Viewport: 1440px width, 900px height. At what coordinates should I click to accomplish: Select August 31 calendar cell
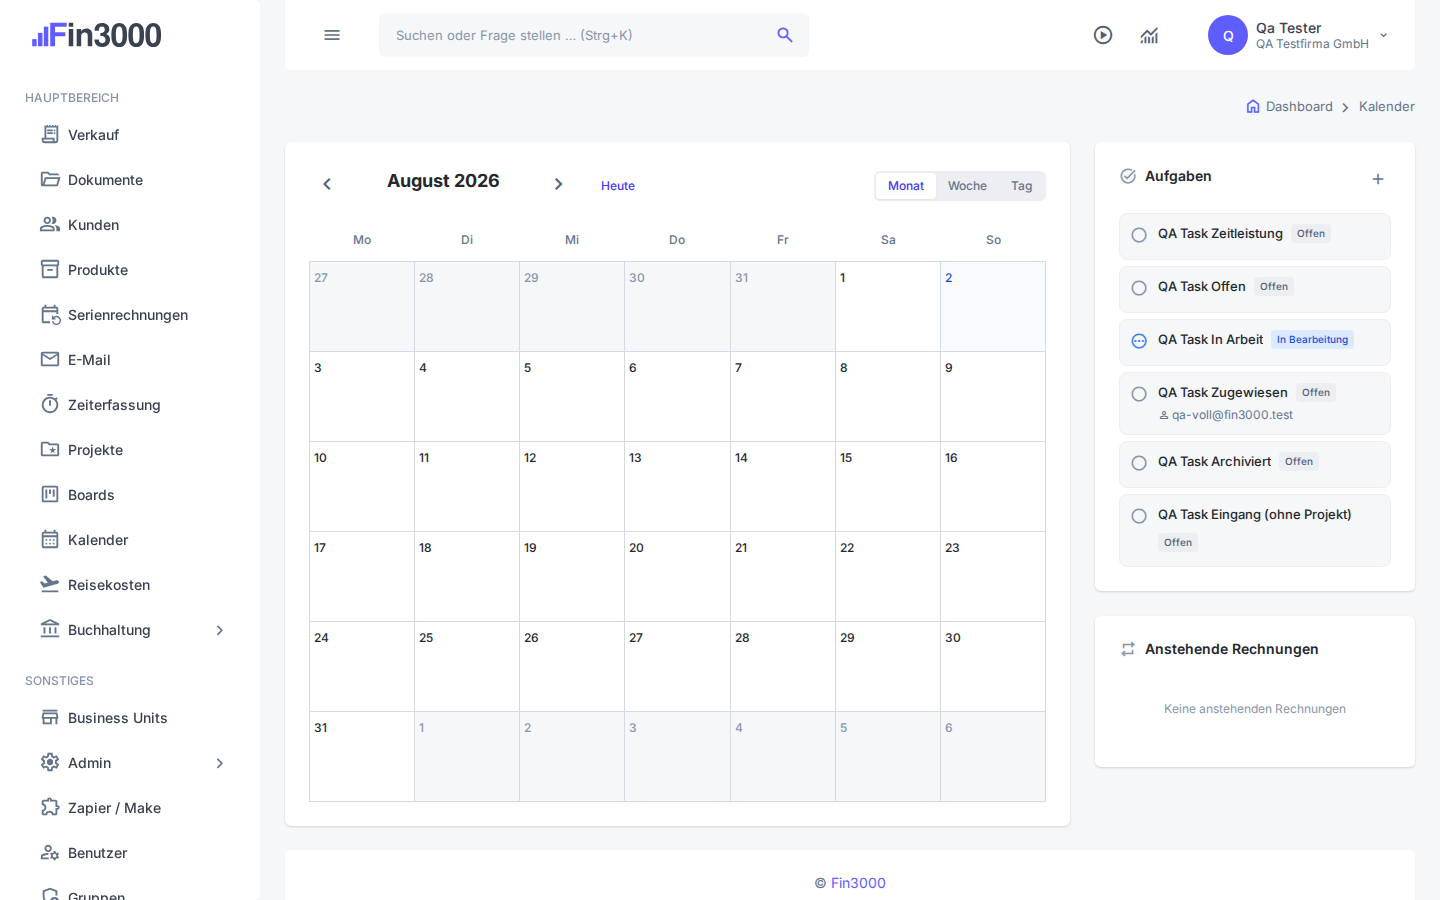click(x=362, y=756)
